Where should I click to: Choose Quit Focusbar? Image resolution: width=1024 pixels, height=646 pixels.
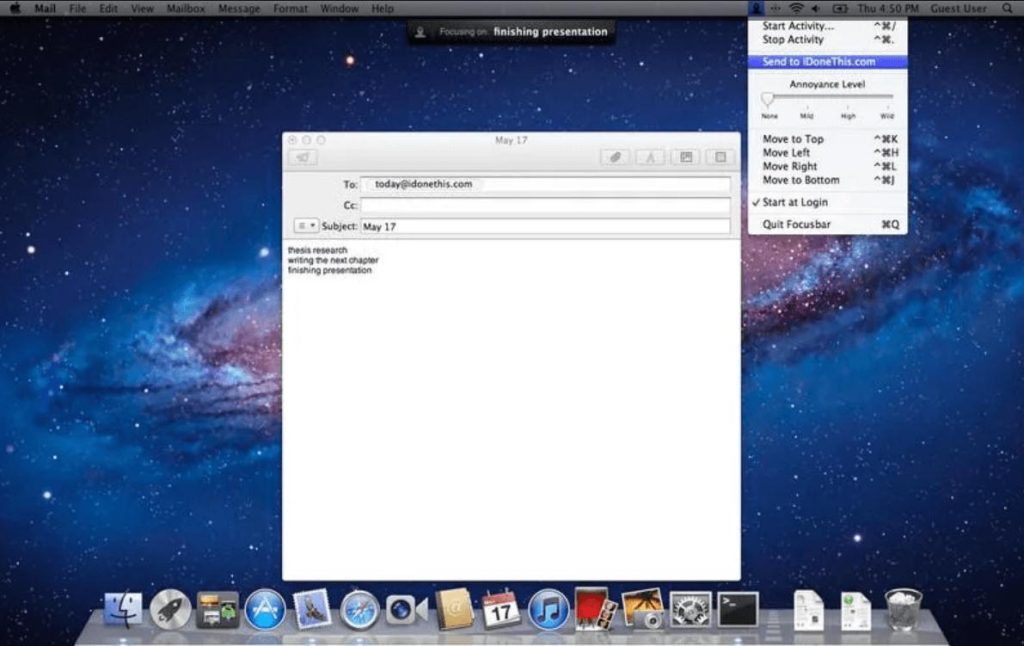pyautogui.click(x=827, y=225)
